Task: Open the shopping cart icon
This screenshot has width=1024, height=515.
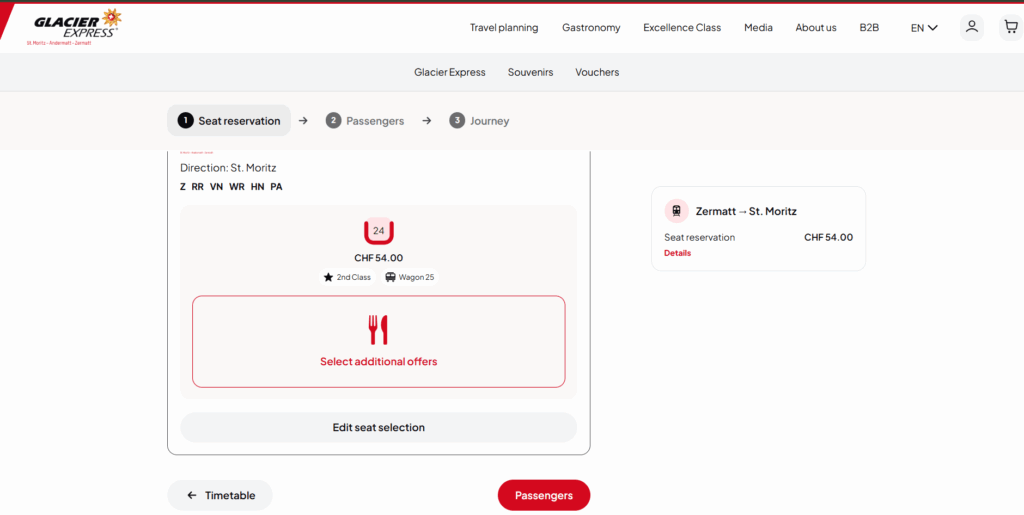Action: tap(1010, 27)
